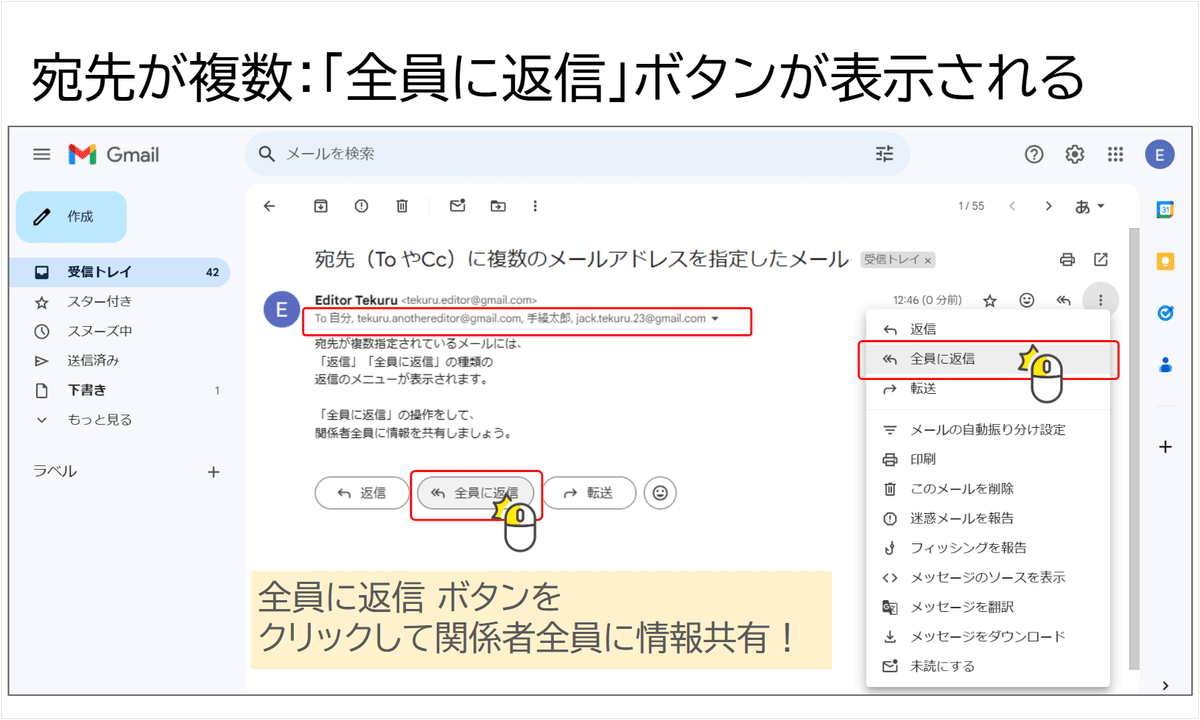Open the Google apps grid launcher
This screenshot has height=720, width=1200.
click(1115, 154)
